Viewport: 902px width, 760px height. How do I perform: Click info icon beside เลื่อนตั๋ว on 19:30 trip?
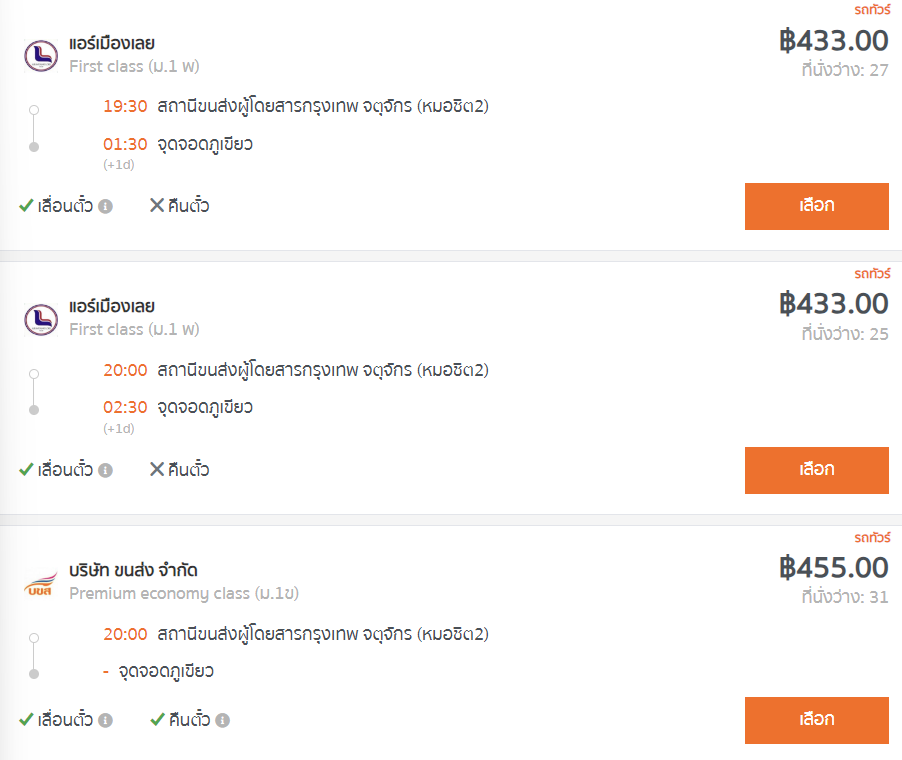click(x=106, y=206)
